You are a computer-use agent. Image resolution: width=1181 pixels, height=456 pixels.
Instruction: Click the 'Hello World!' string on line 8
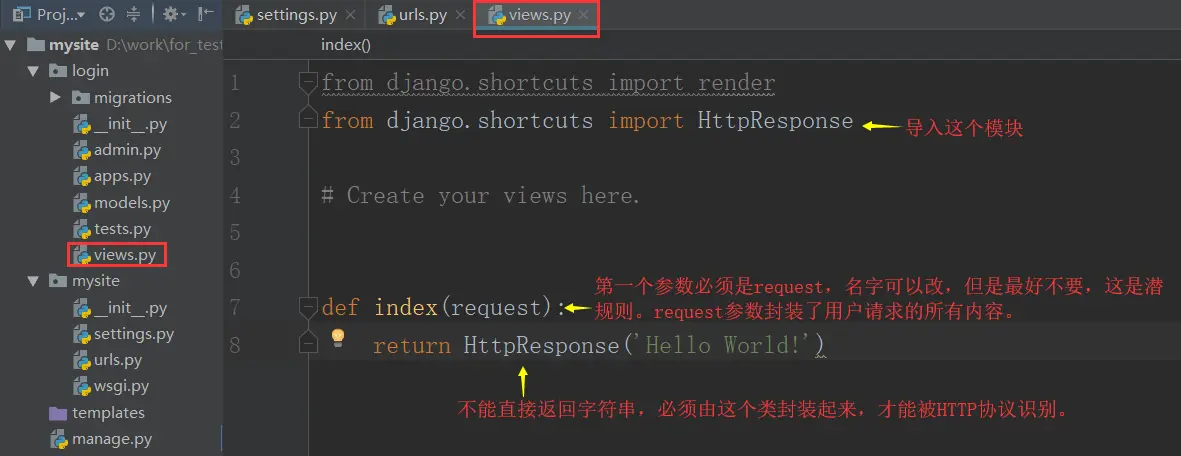point(726,345)
